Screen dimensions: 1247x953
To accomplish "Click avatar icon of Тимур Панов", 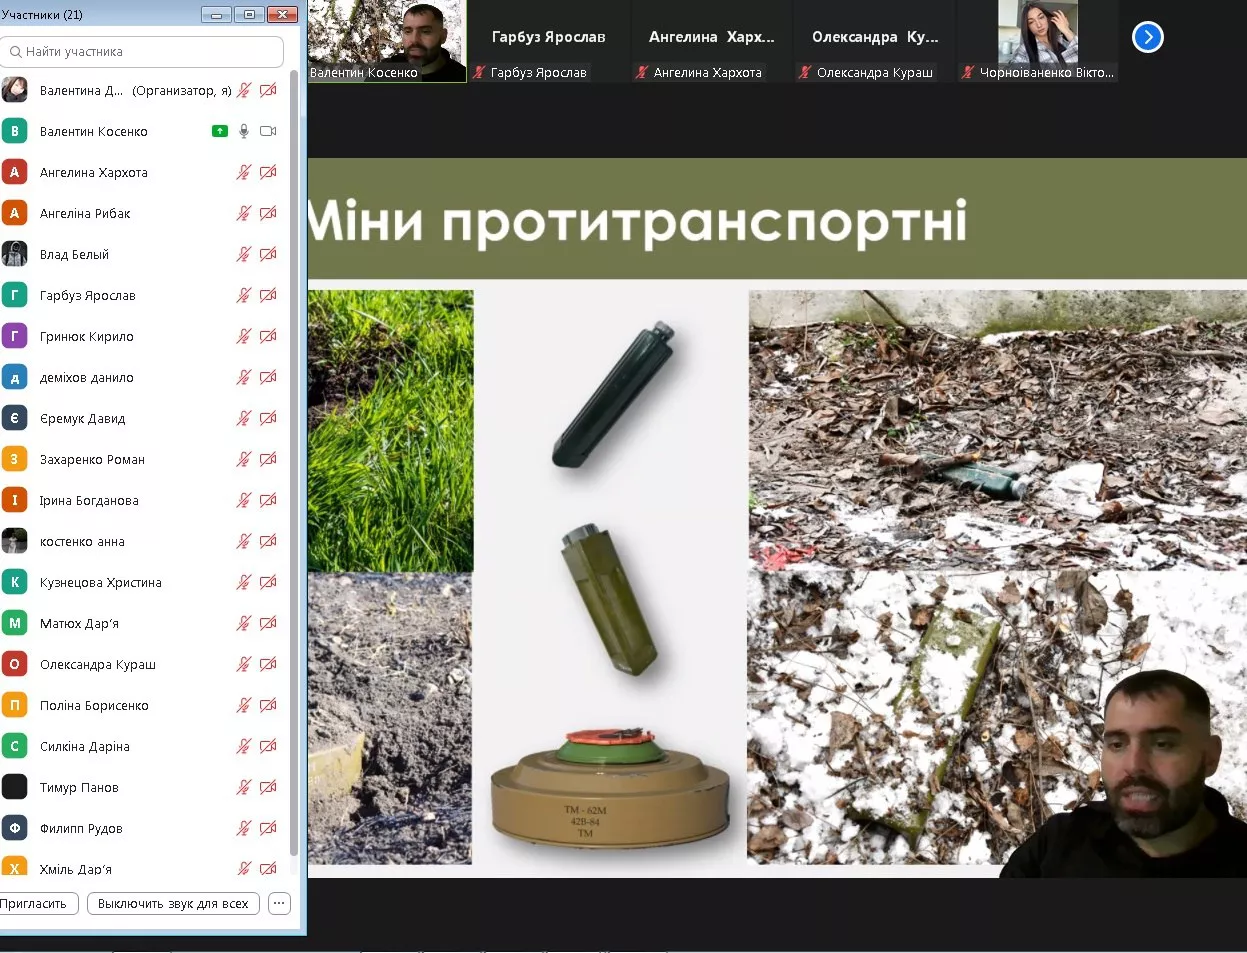I will coord(14,787).
